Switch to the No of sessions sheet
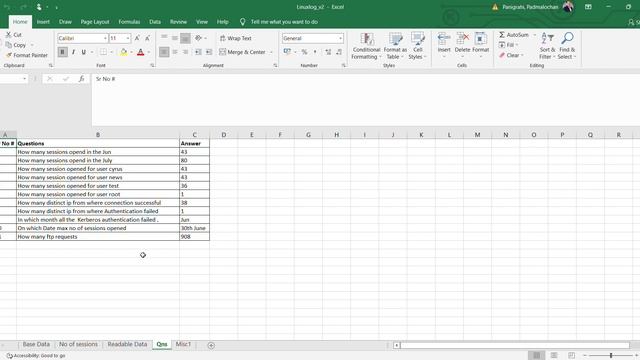 78,344
